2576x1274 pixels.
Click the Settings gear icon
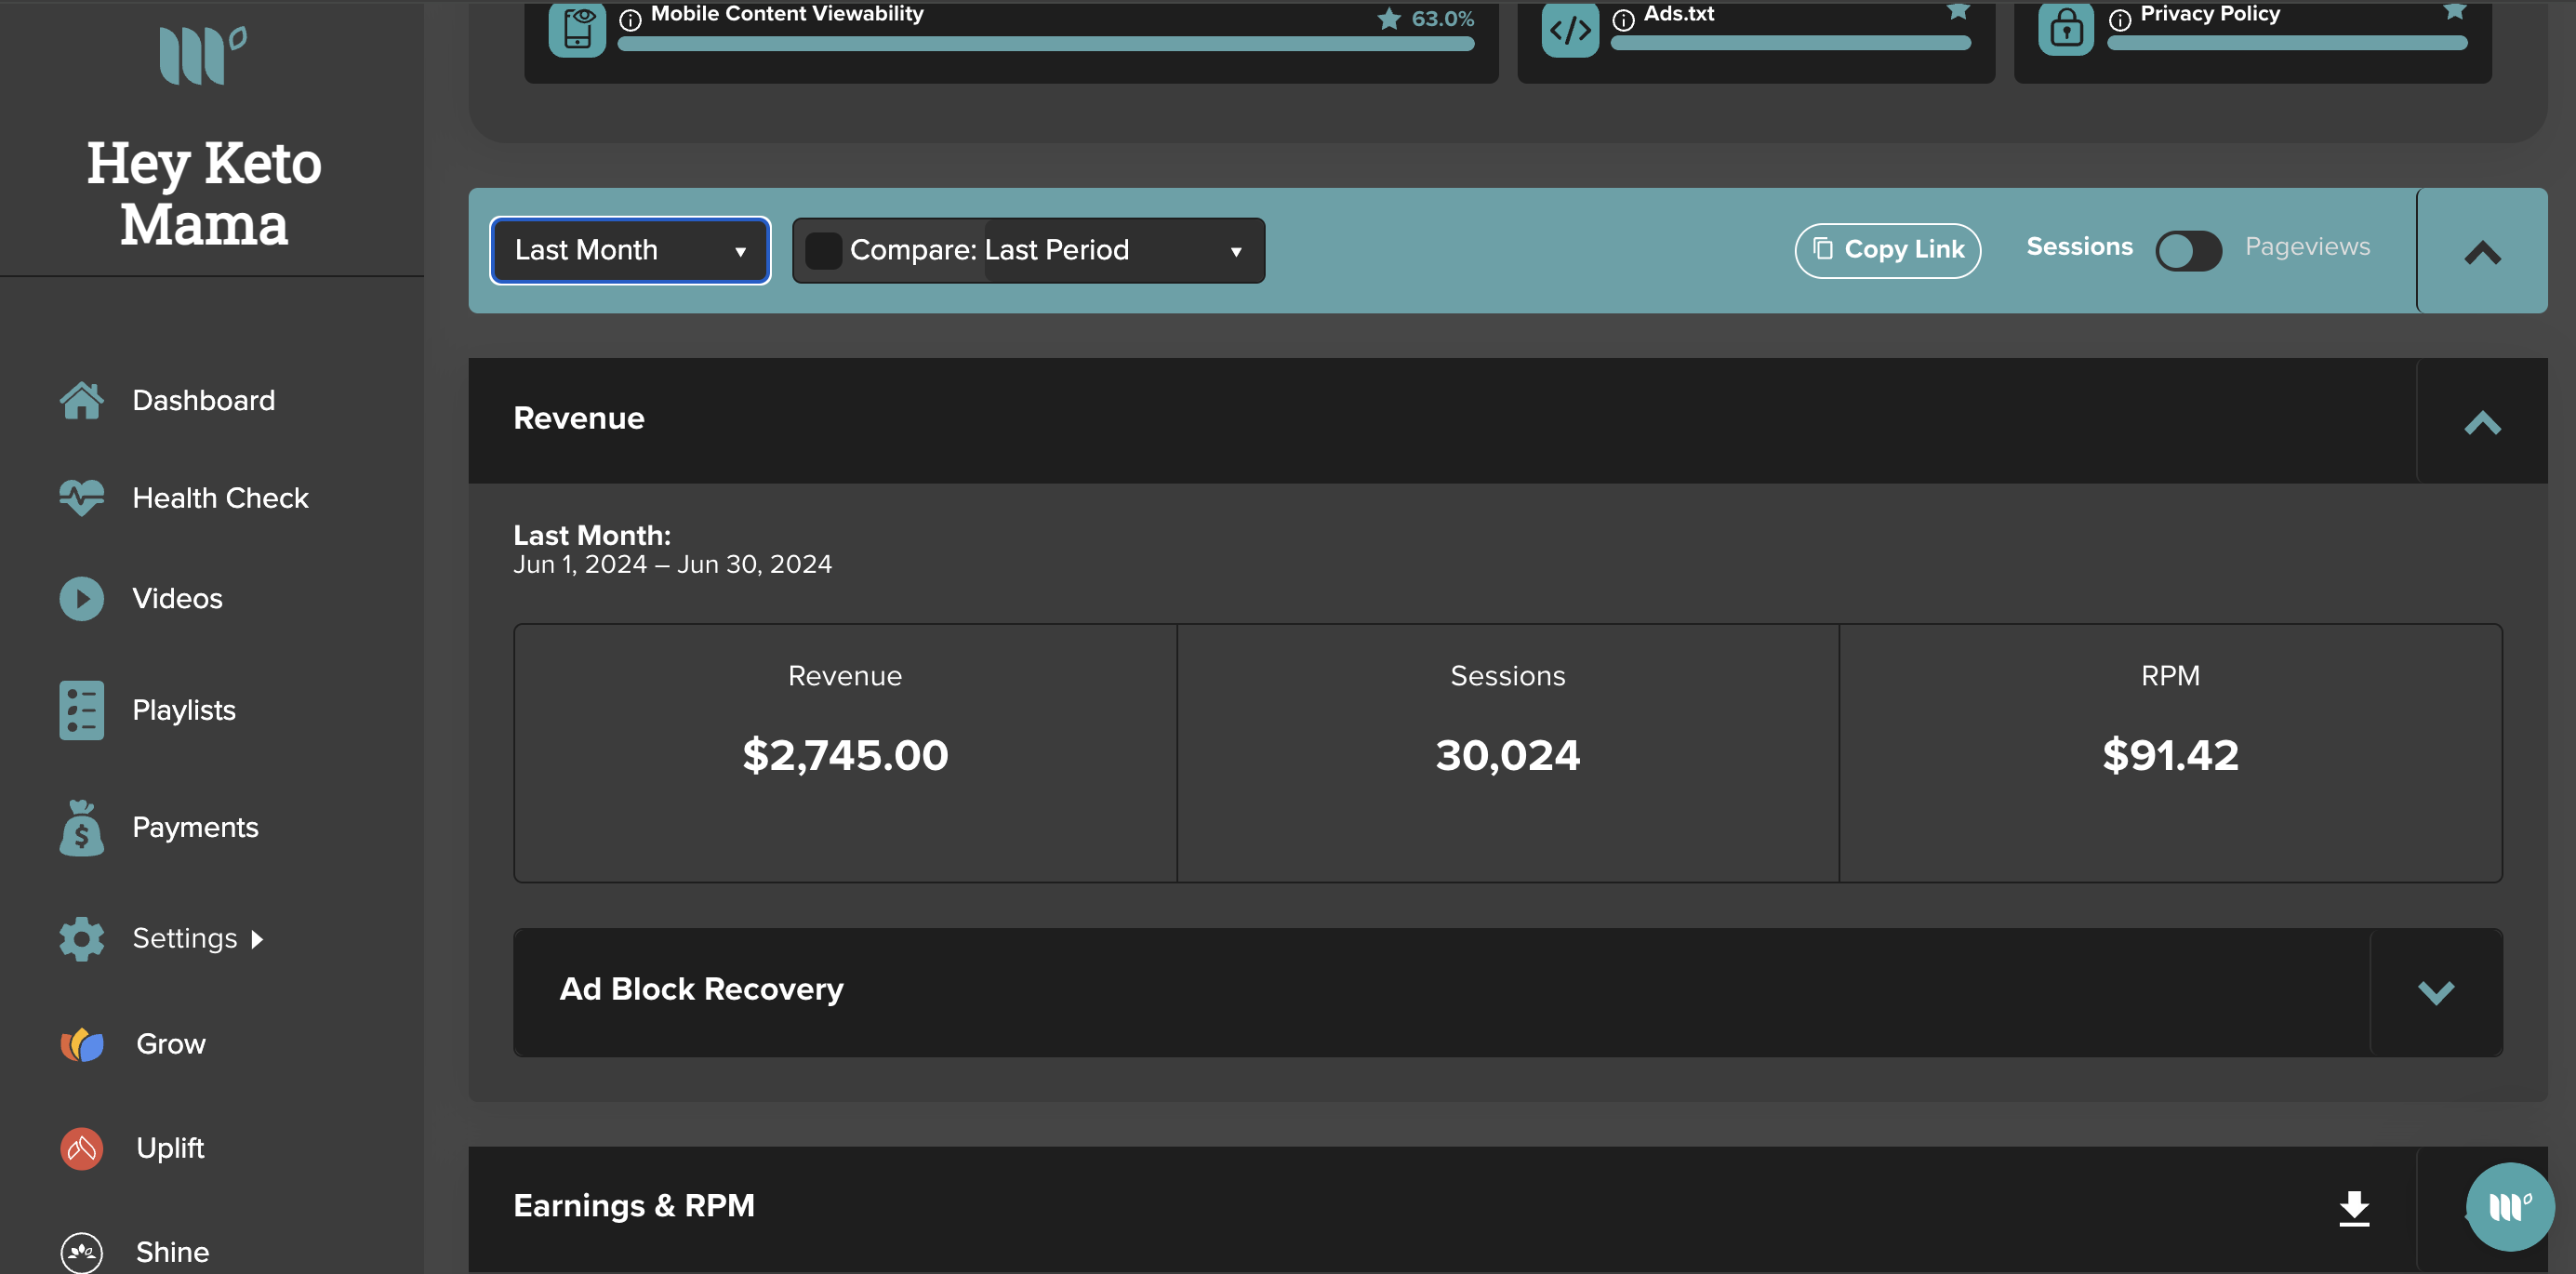(81, 939)
